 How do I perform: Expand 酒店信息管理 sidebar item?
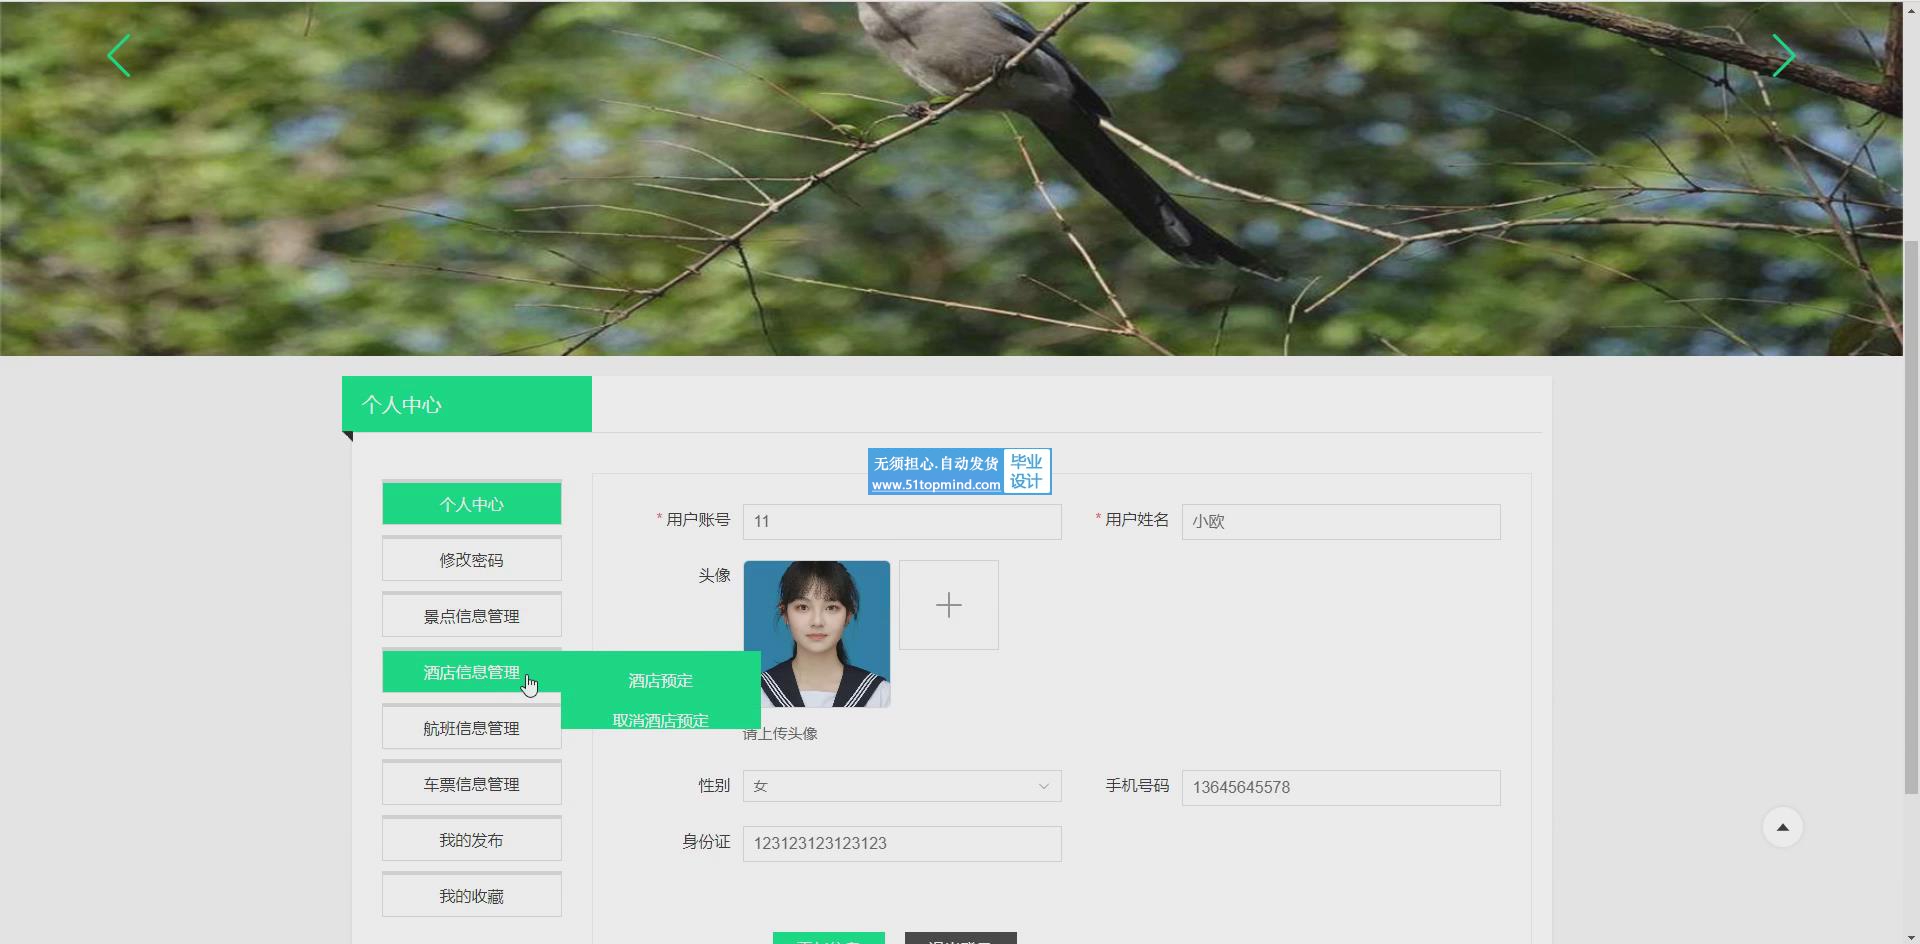point(471,672)
